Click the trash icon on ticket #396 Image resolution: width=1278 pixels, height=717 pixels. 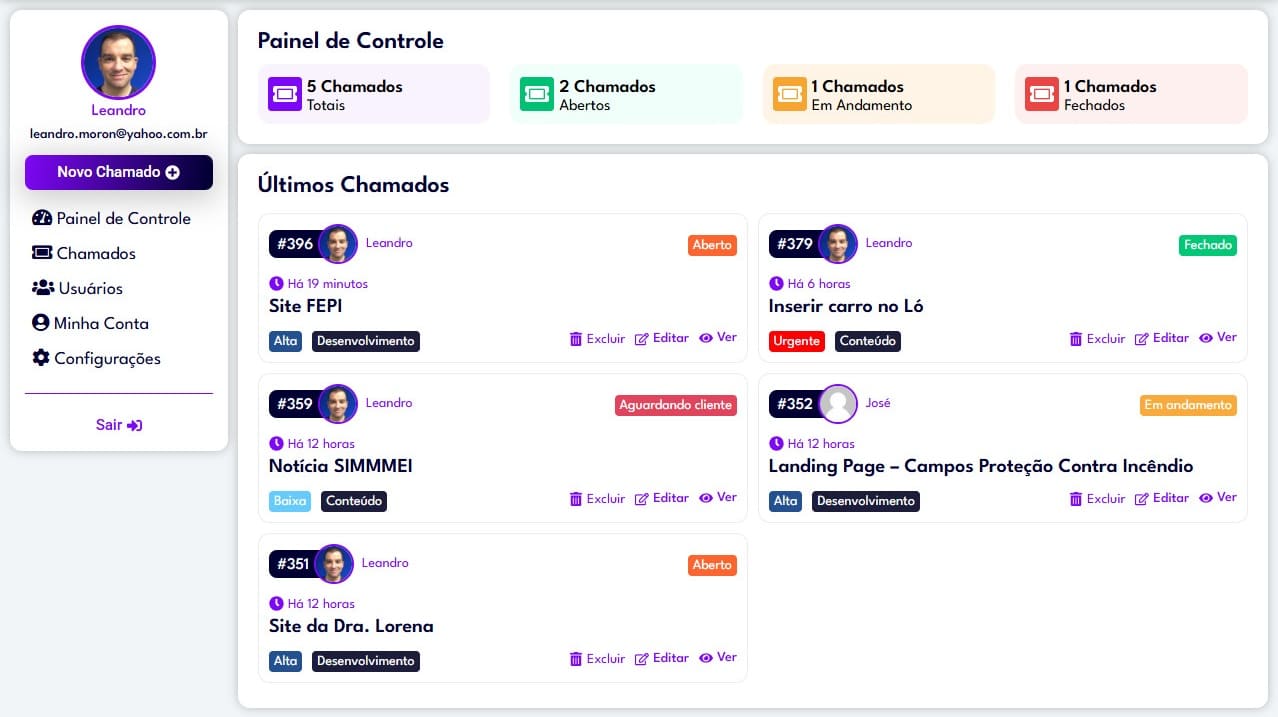576,339
